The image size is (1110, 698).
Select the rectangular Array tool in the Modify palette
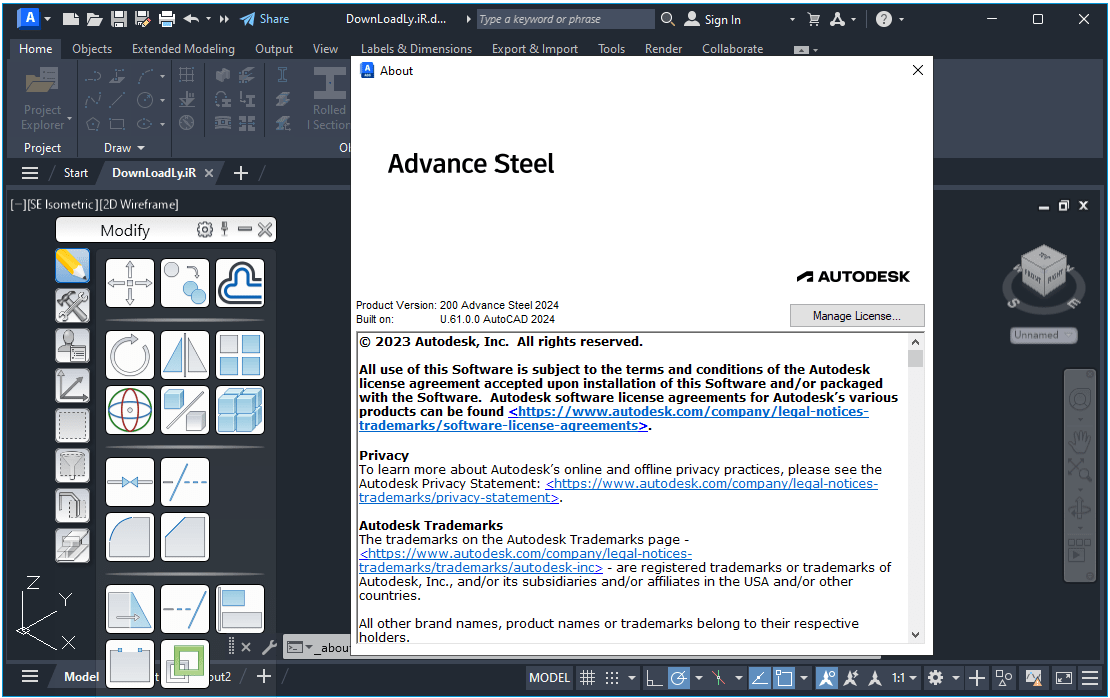(x=240, y=355)
